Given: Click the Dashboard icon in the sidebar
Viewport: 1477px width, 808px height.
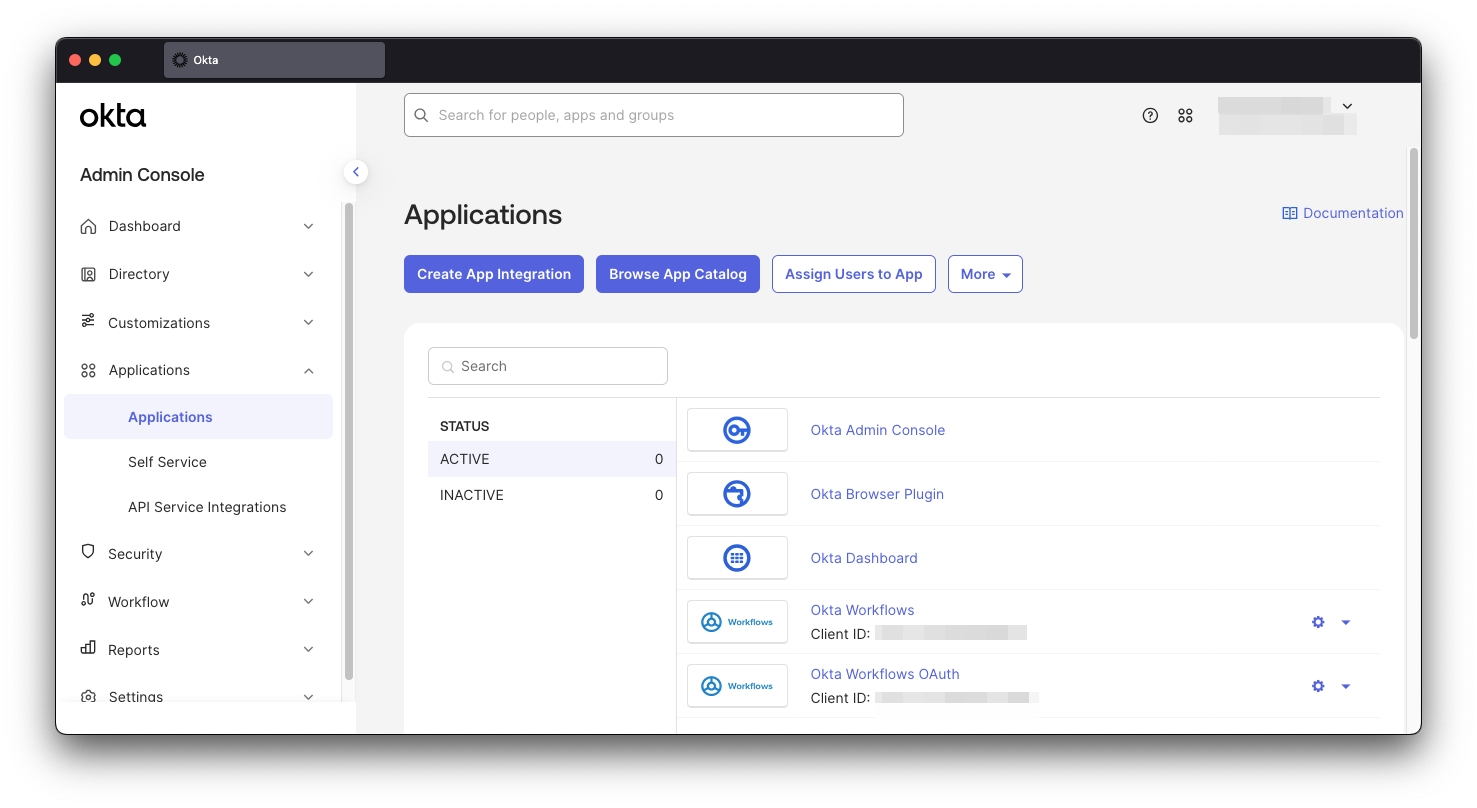Looking at the screenshot, I should point(89,226).
